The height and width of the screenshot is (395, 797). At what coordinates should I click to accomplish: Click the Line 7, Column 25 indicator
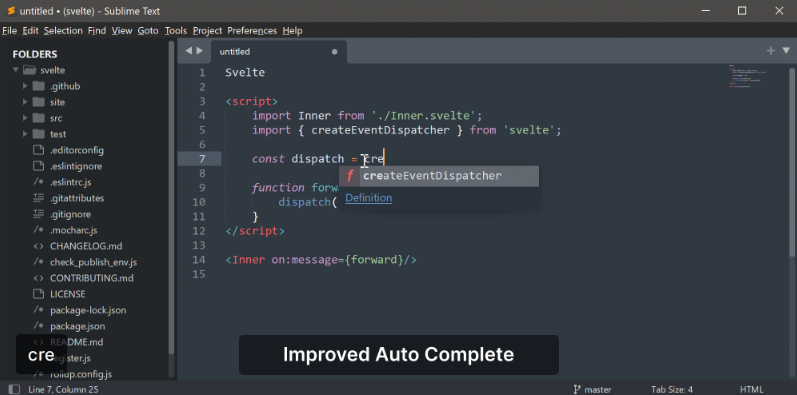[x=64, y=390]
